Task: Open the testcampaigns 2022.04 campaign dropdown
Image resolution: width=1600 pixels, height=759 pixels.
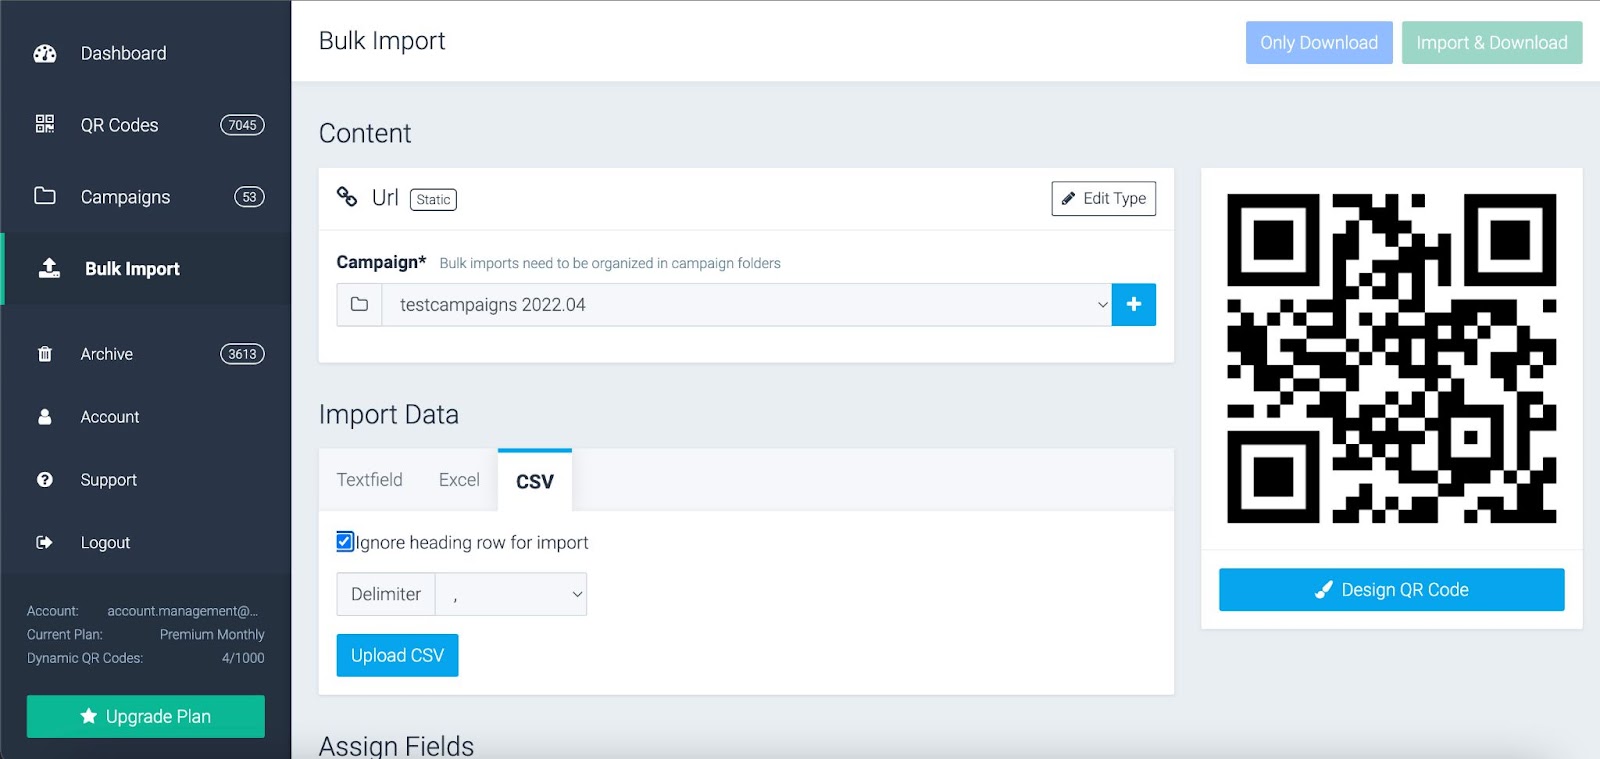Action: [x=746, y=304]
